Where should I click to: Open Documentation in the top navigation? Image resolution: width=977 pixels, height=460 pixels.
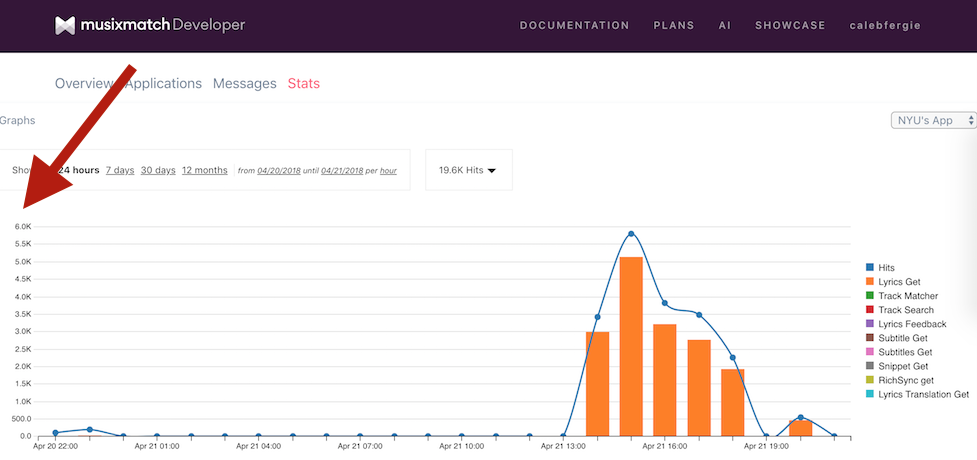(574, 25)
